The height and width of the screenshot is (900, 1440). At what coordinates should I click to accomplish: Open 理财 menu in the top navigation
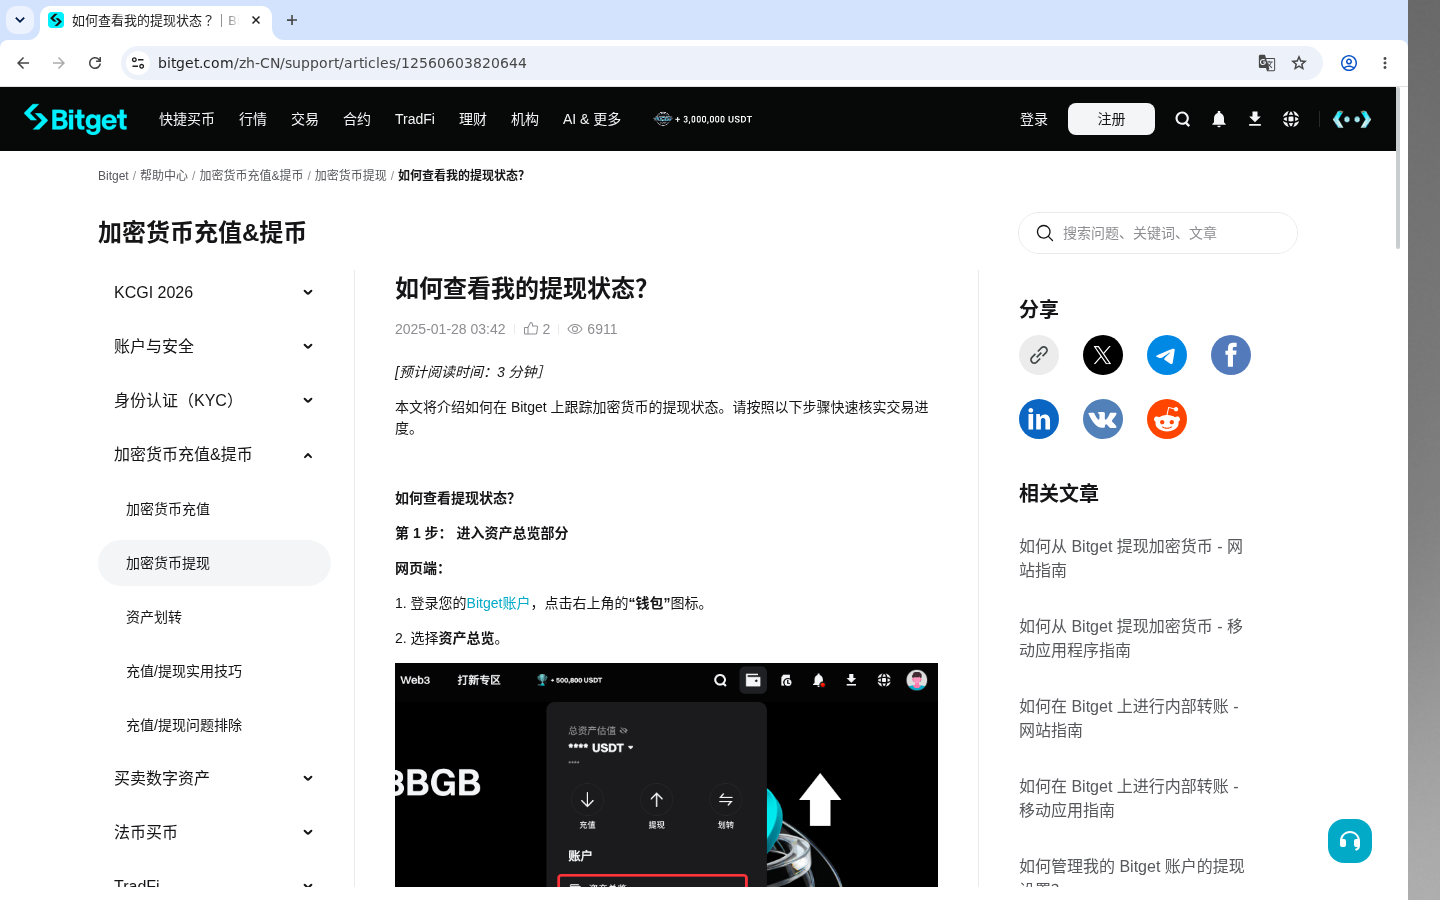pos(473,119)
